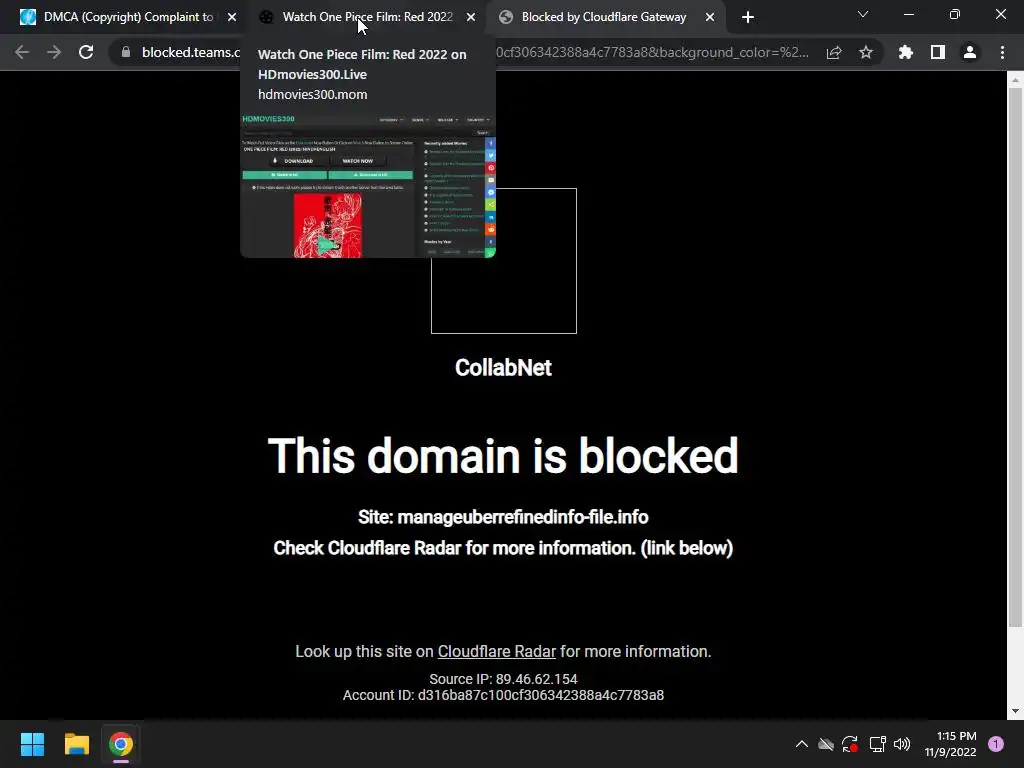
Task: Go back to the previous page
Action: click(x=22, y=52)
